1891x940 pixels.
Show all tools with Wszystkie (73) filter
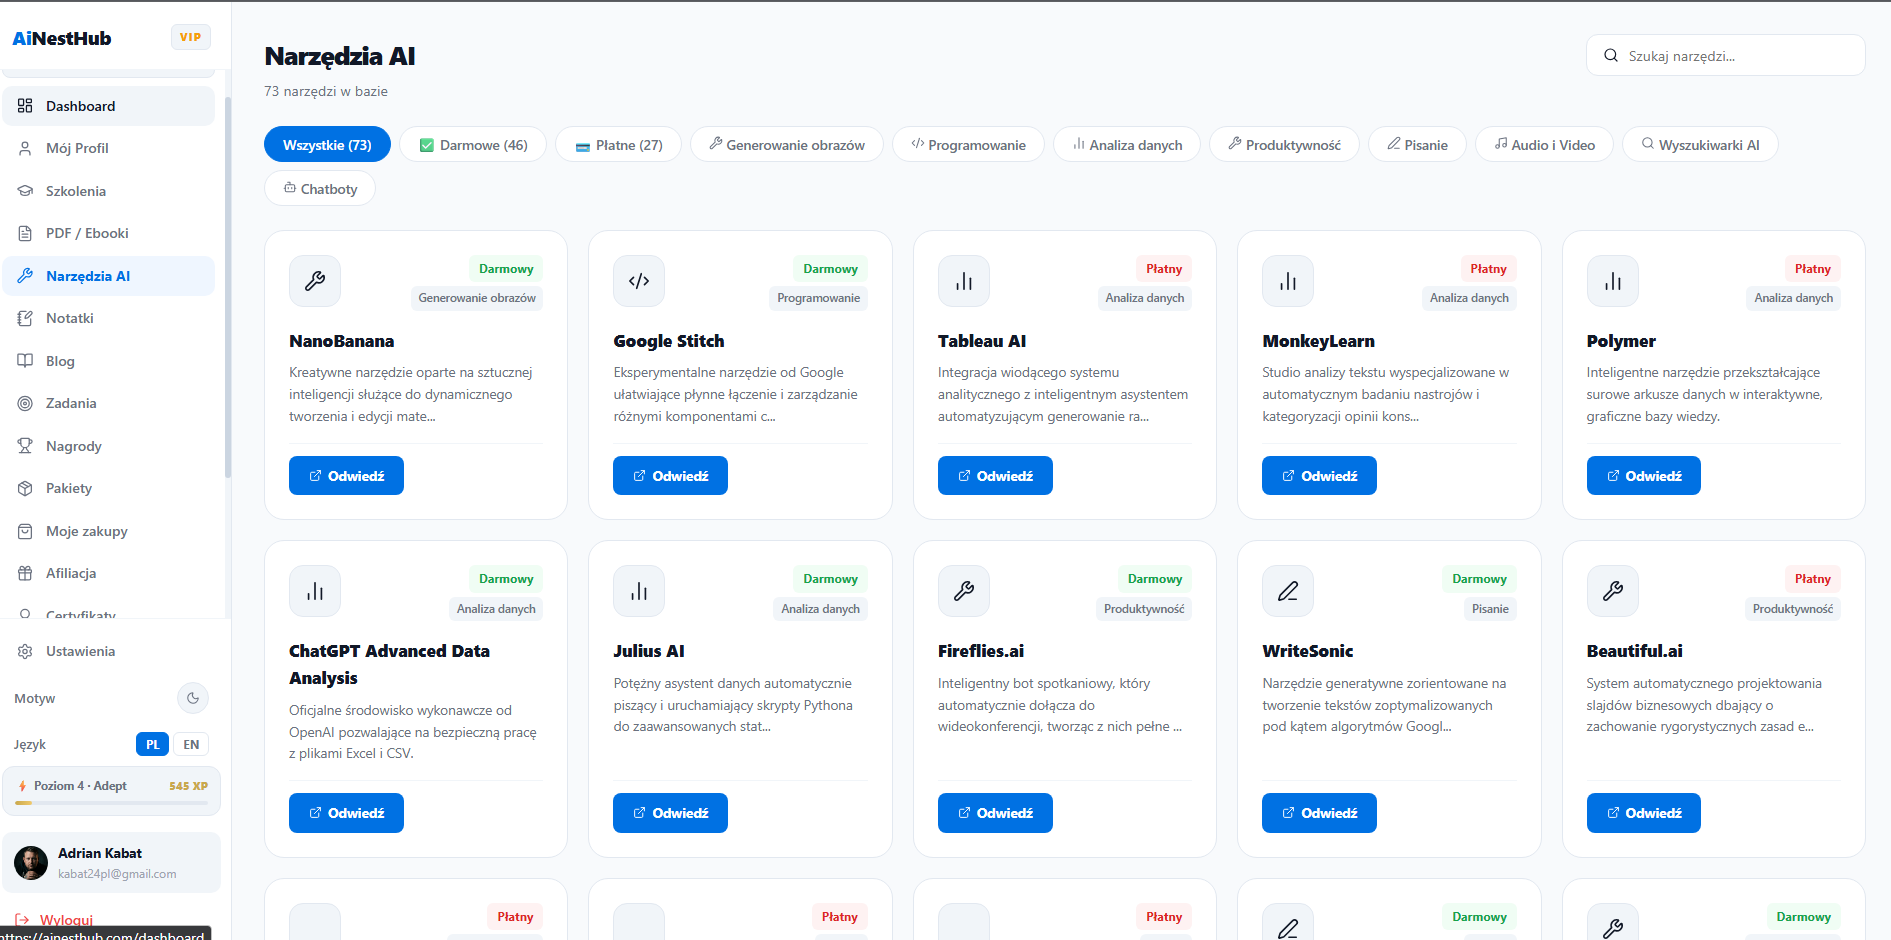[x=327, y=145]
